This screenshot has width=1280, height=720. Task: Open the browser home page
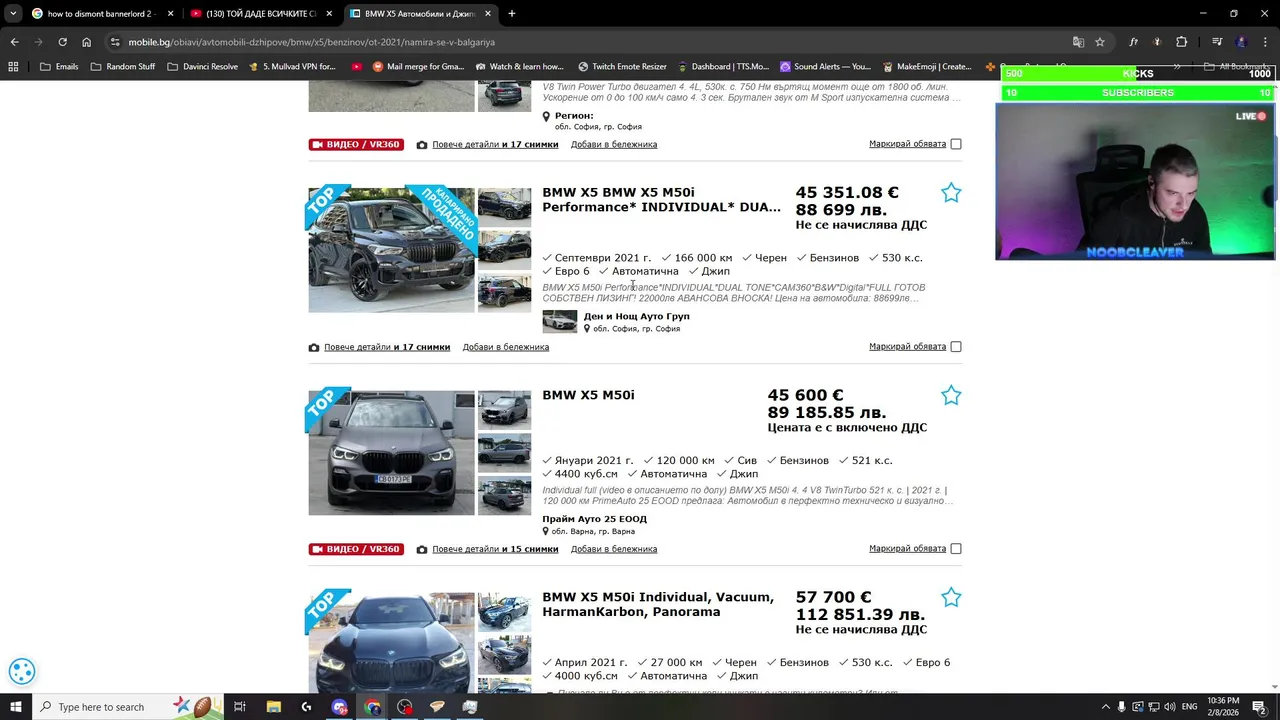[x=86, y=42]
